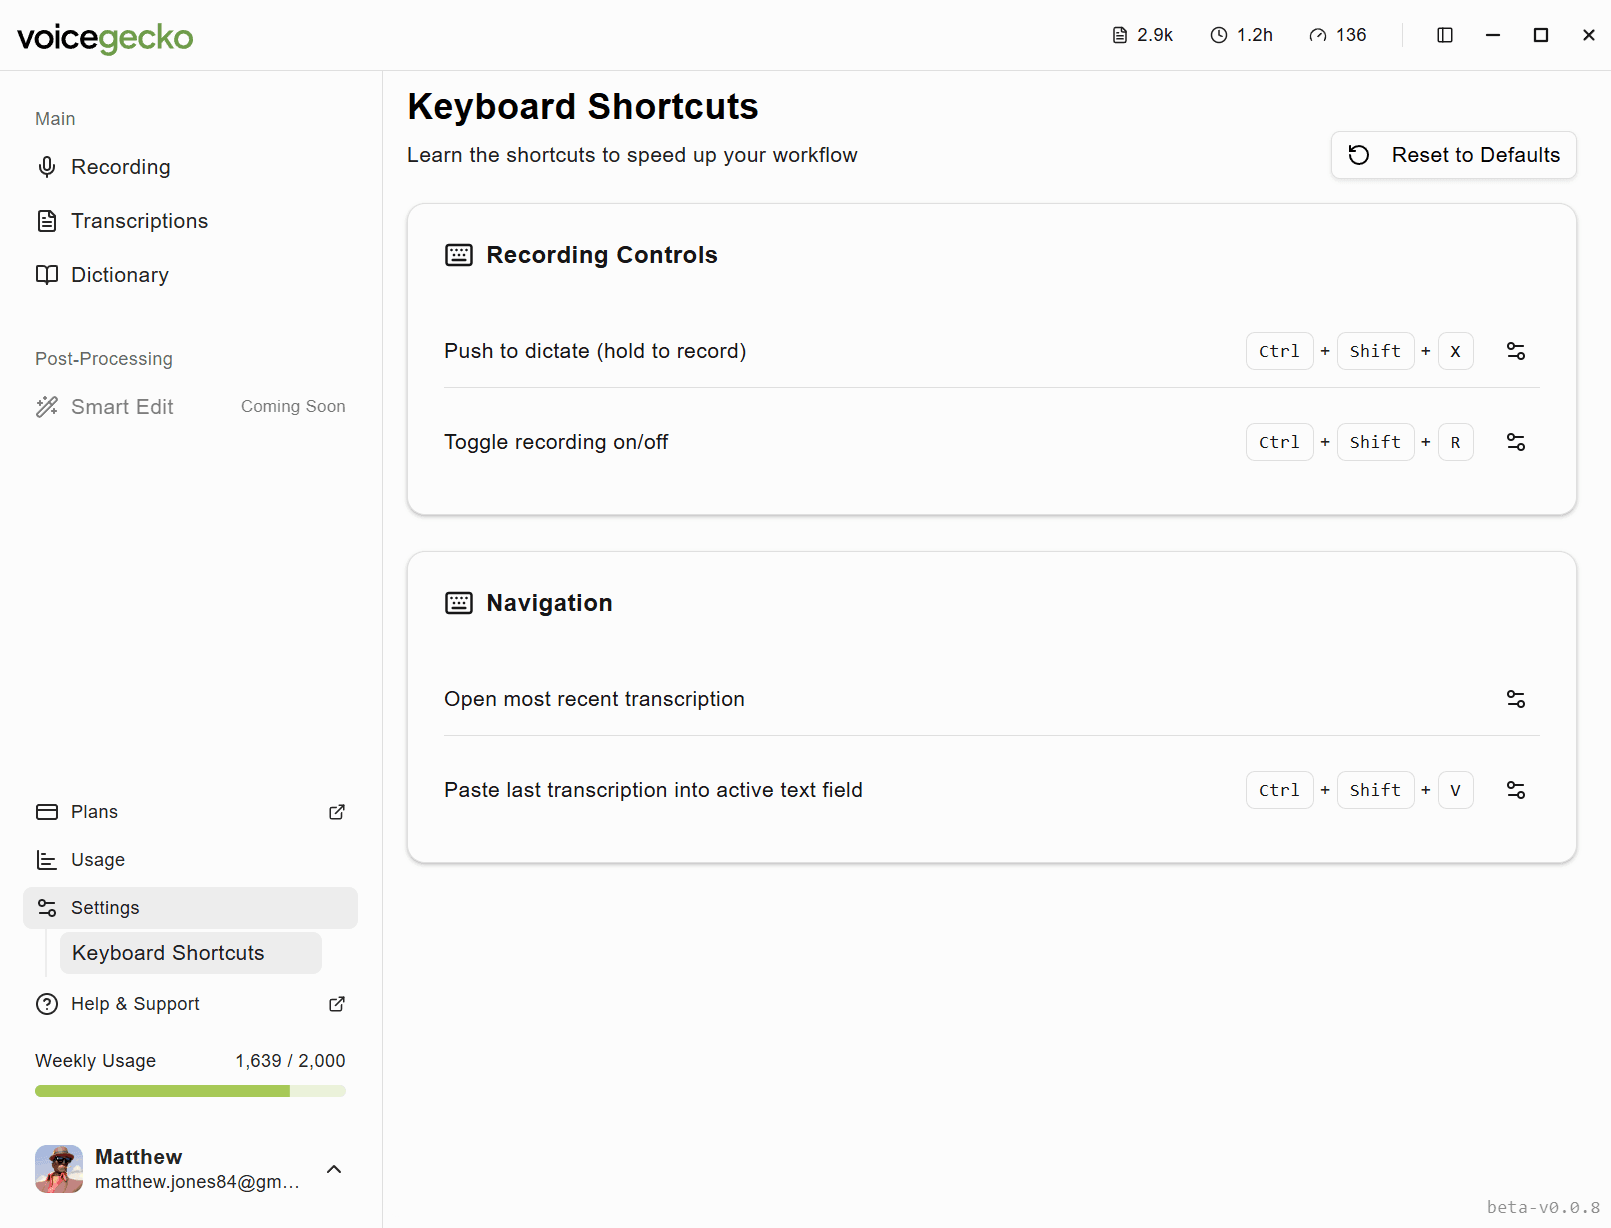Open Usage via the bar chart icon

coord(47,859)
